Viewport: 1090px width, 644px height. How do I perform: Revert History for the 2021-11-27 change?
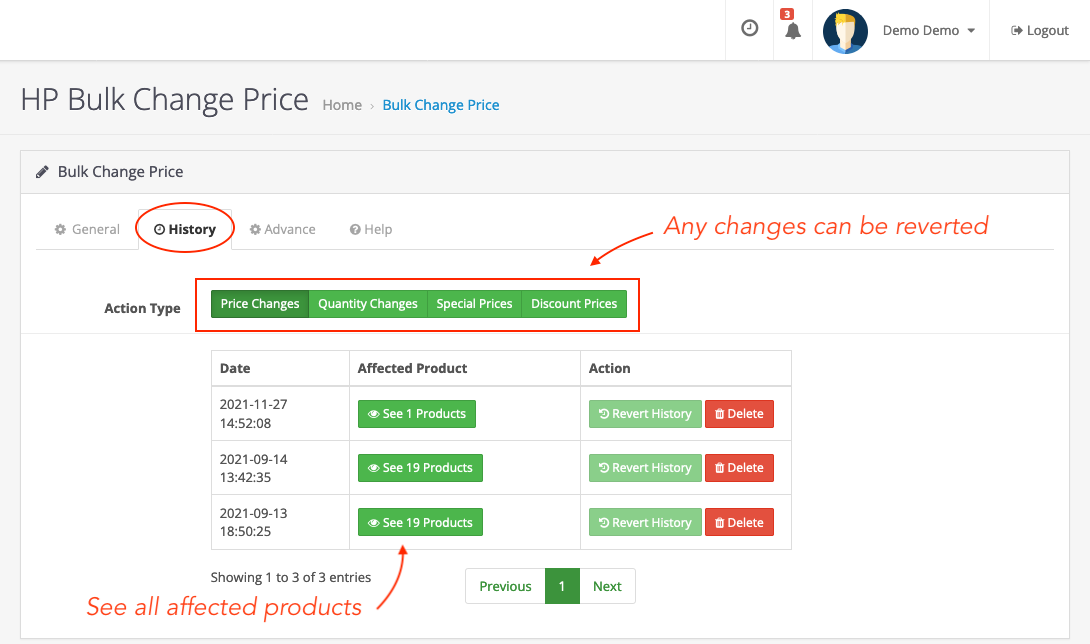(x=644, y=413)
